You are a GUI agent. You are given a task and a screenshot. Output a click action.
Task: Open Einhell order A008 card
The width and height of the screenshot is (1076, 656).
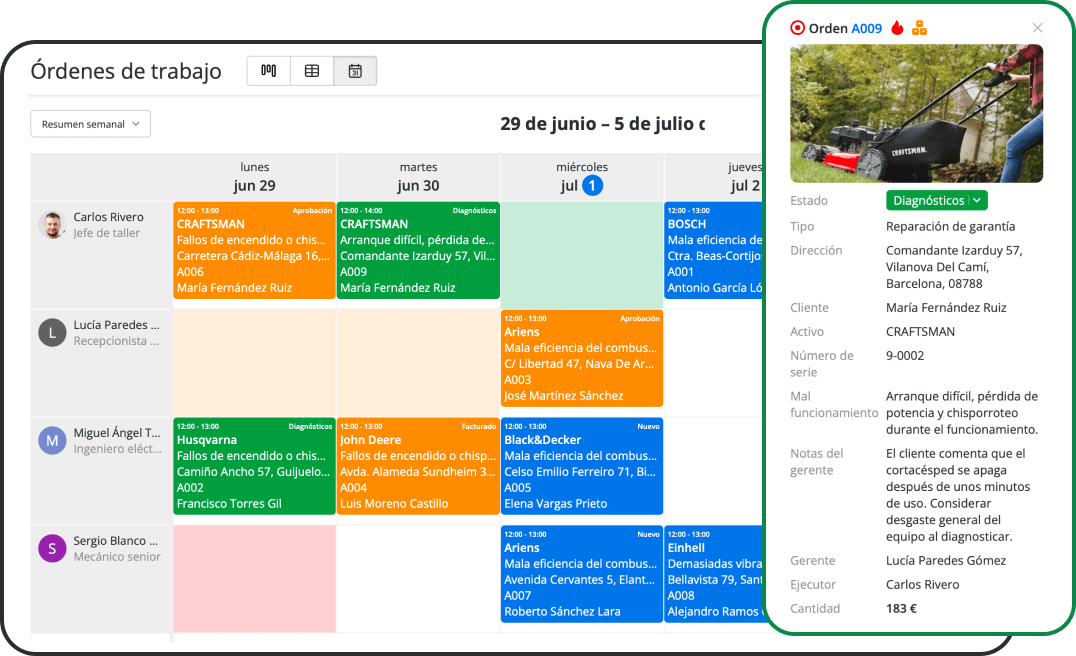(x=714, y=574)
